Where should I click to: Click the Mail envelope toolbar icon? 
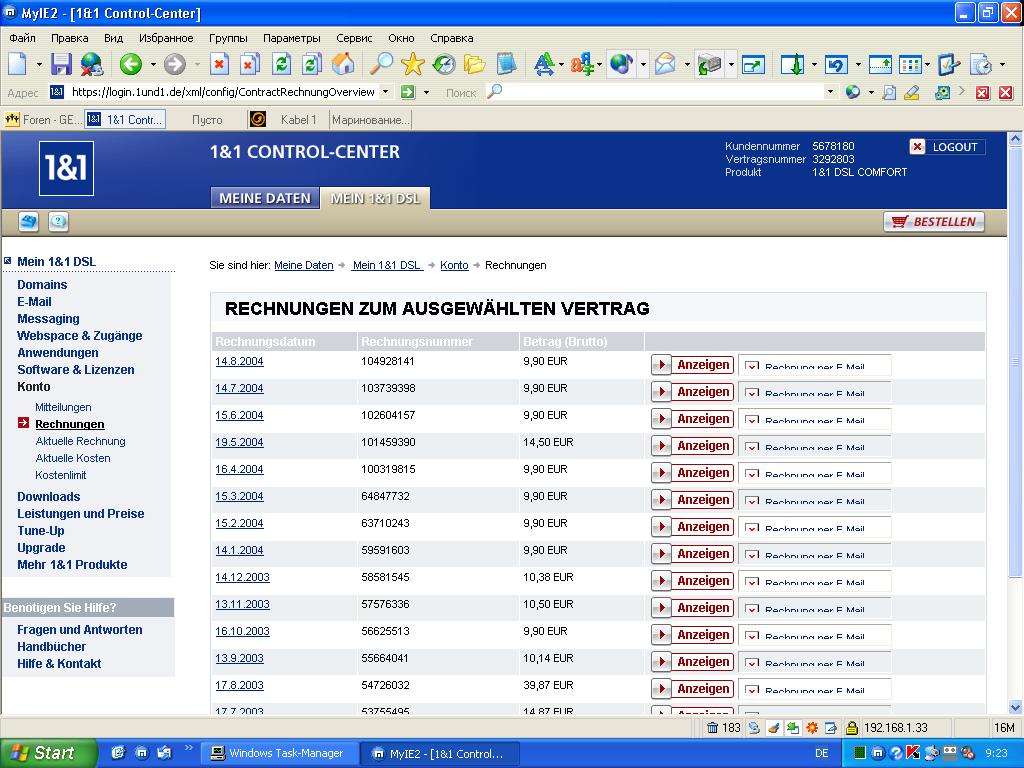coord(665,64)
